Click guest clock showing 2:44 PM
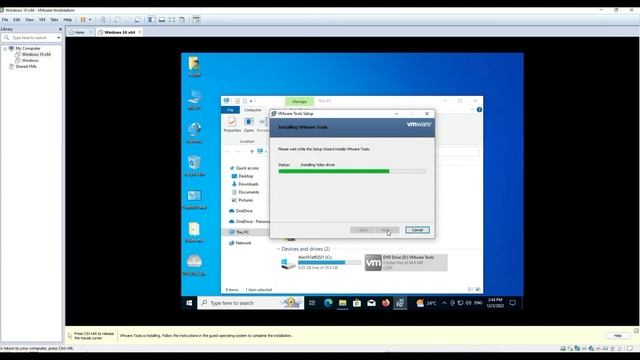640x360 pixels. point(495,302)
